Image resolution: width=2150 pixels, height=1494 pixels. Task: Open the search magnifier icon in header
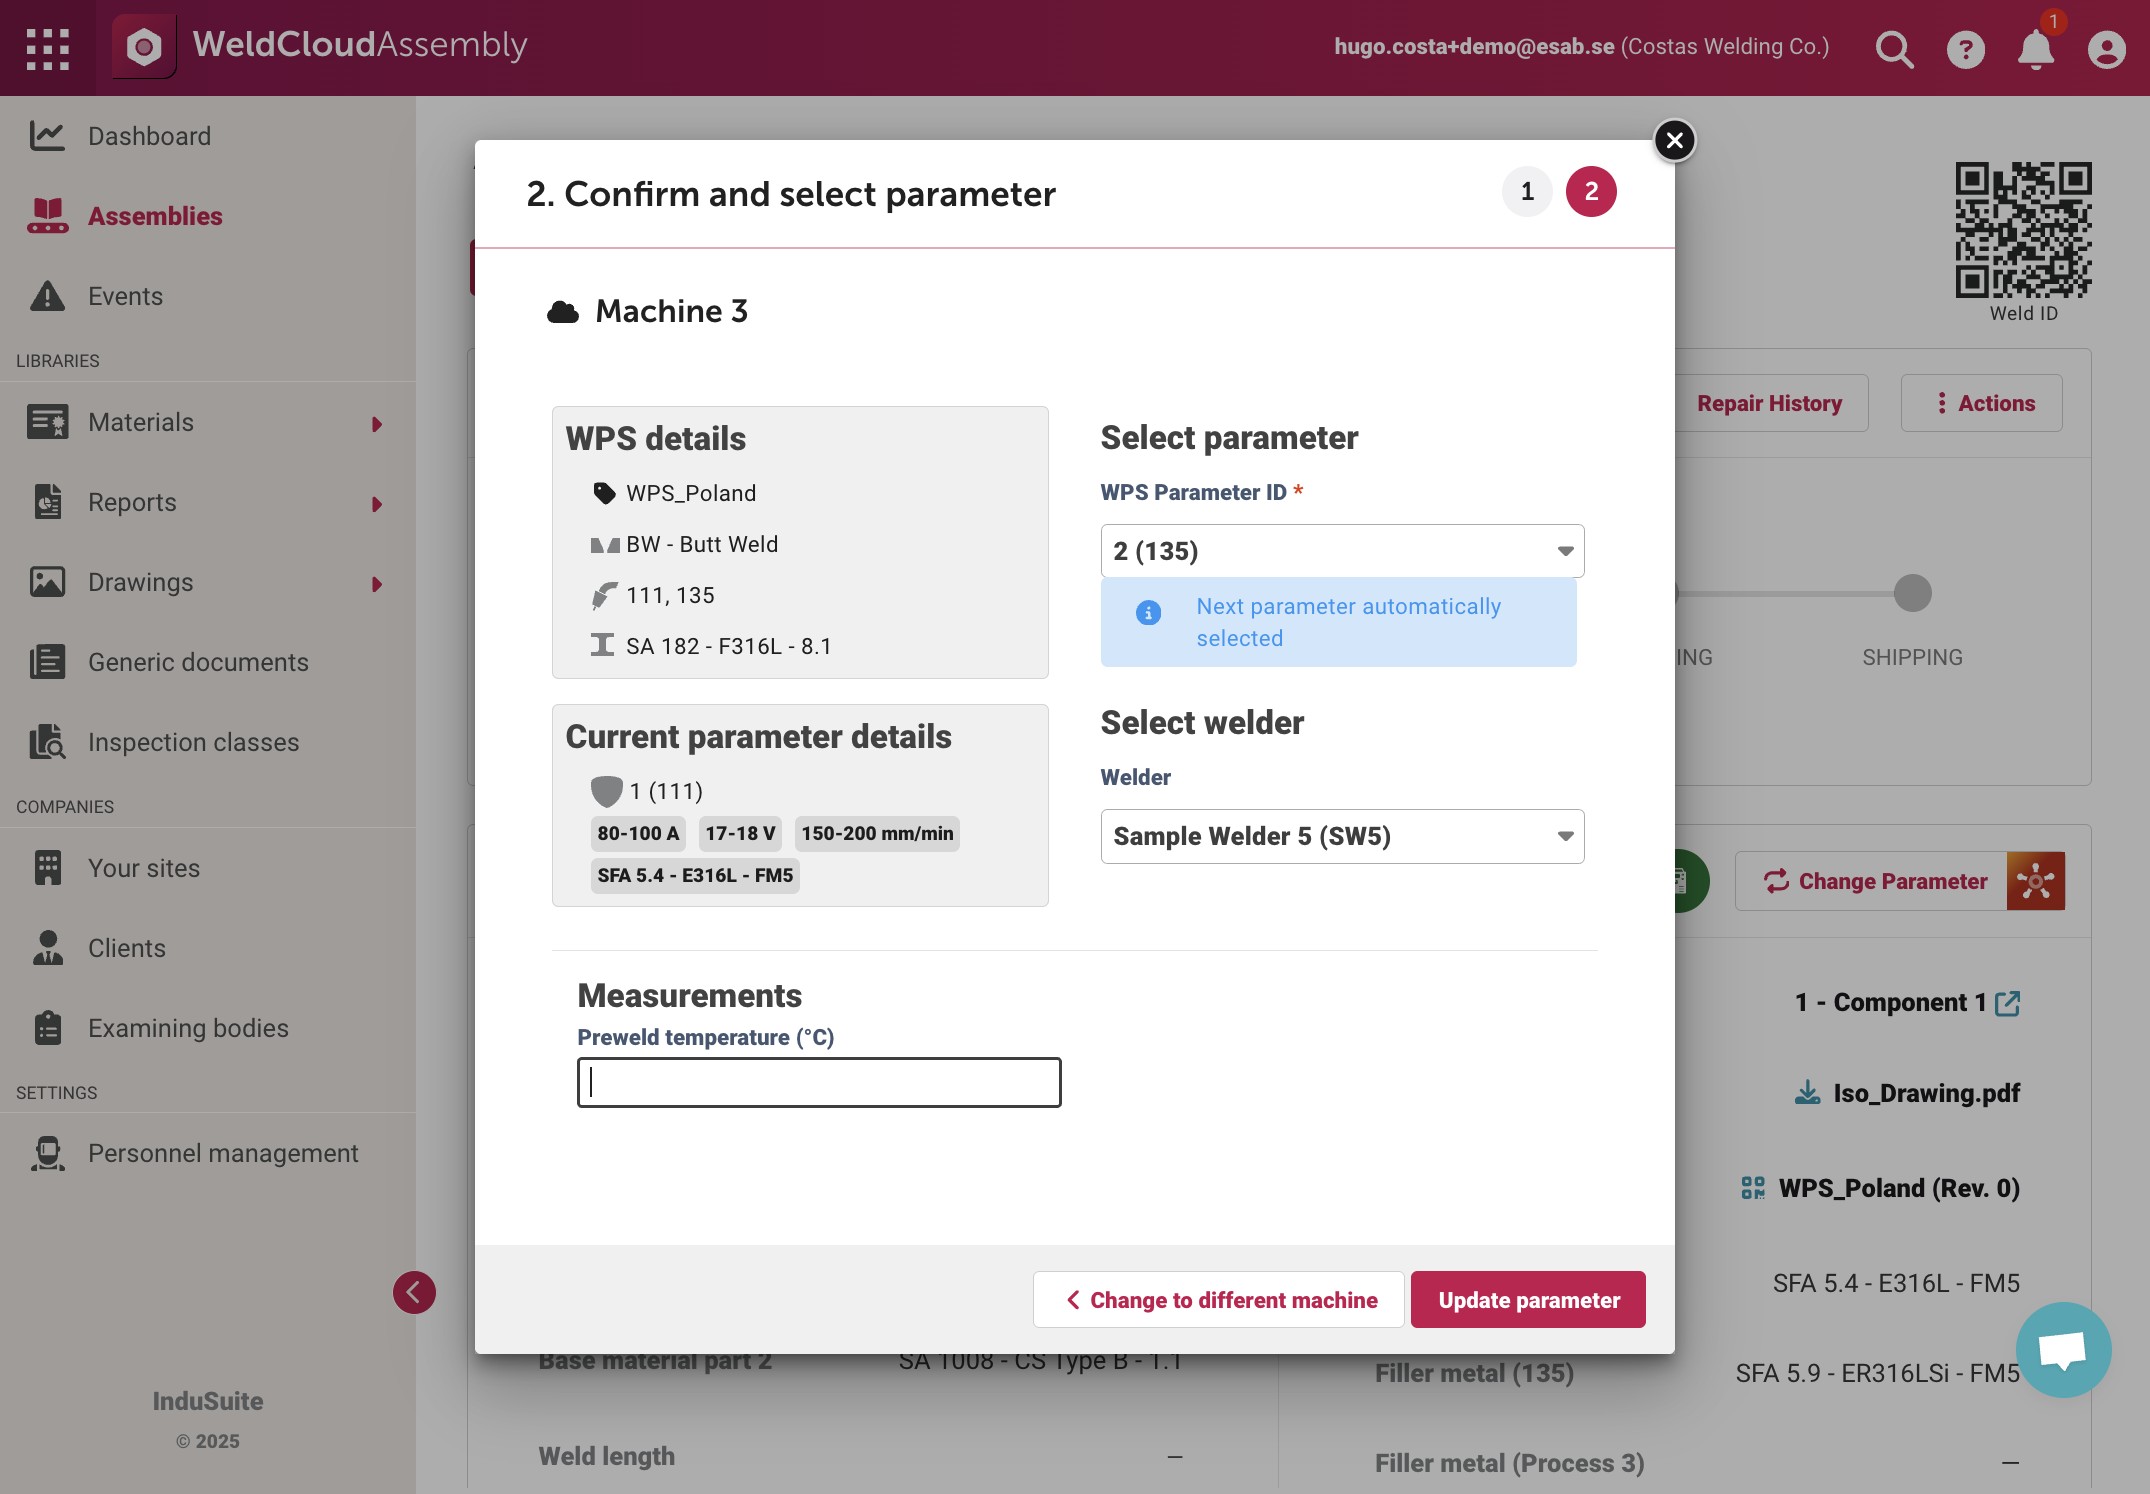(1894, 49)
